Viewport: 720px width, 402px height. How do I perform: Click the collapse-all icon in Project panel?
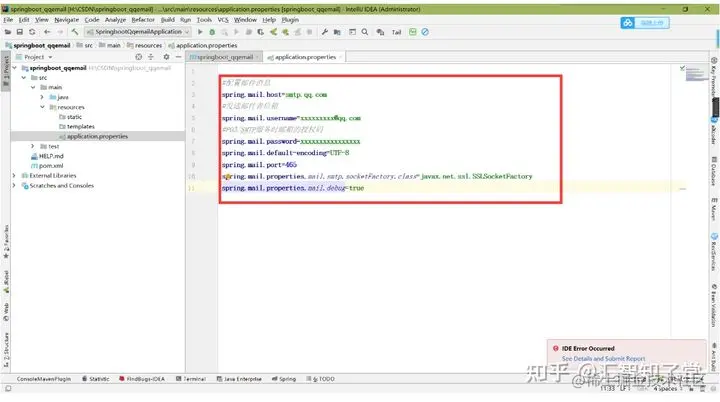point(151,57)
